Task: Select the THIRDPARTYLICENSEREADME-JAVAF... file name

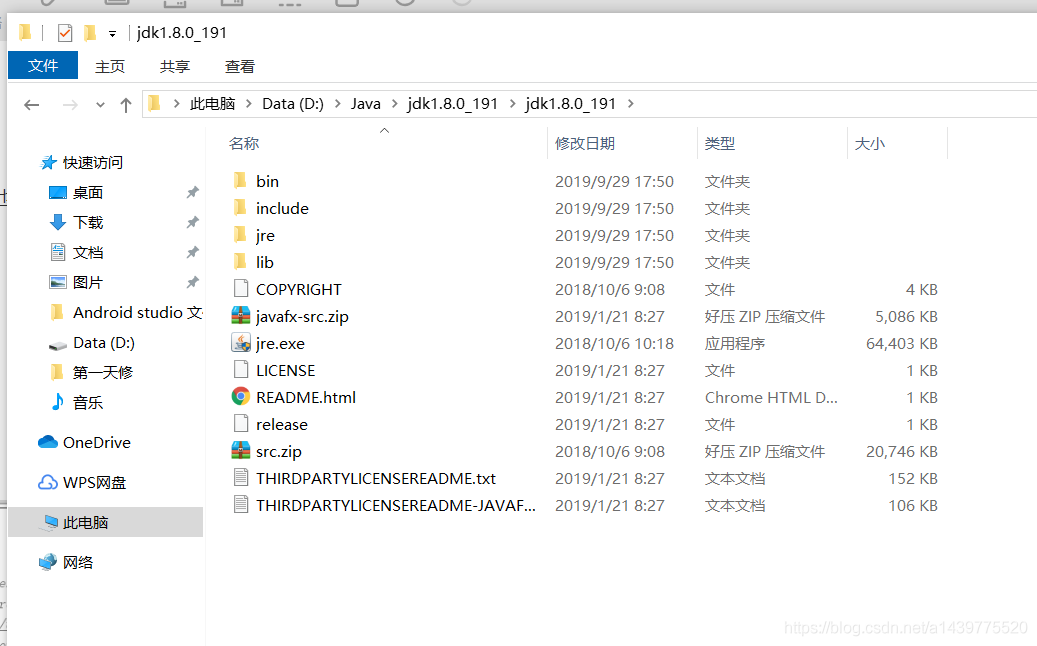Action: tap(395, 506)
